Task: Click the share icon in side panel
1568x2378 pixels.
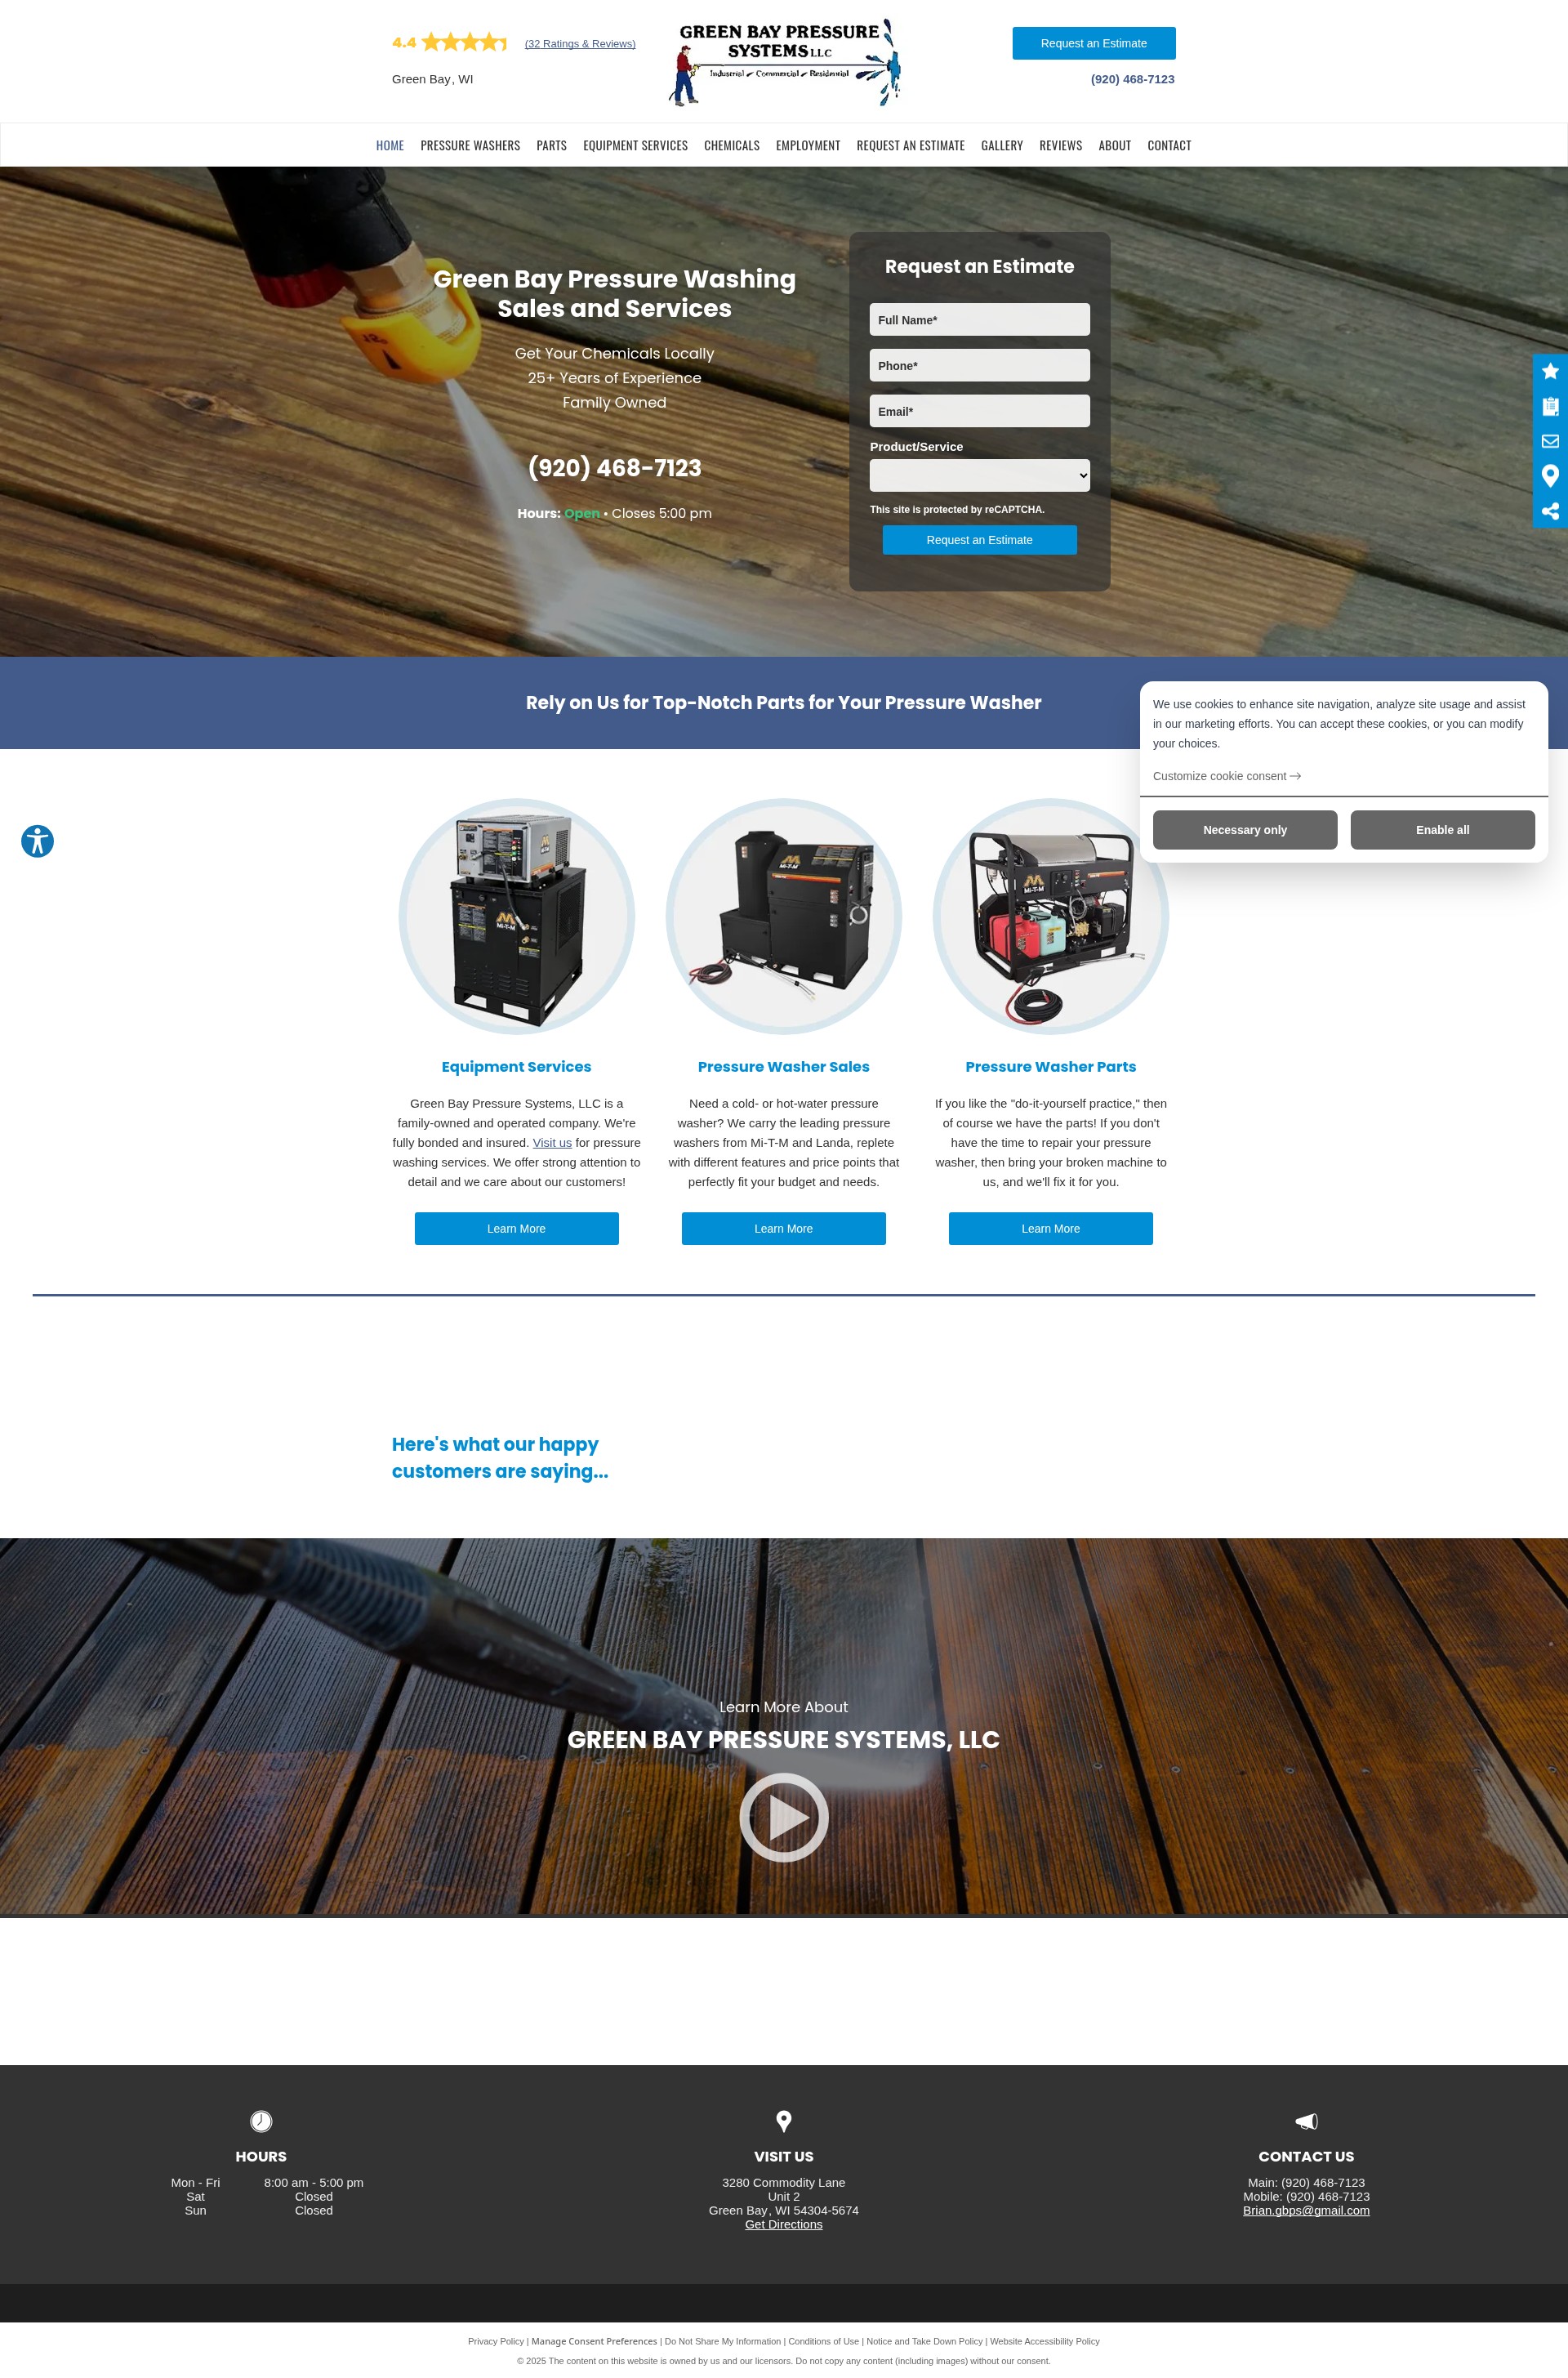Action: [x=1550, y=511]
